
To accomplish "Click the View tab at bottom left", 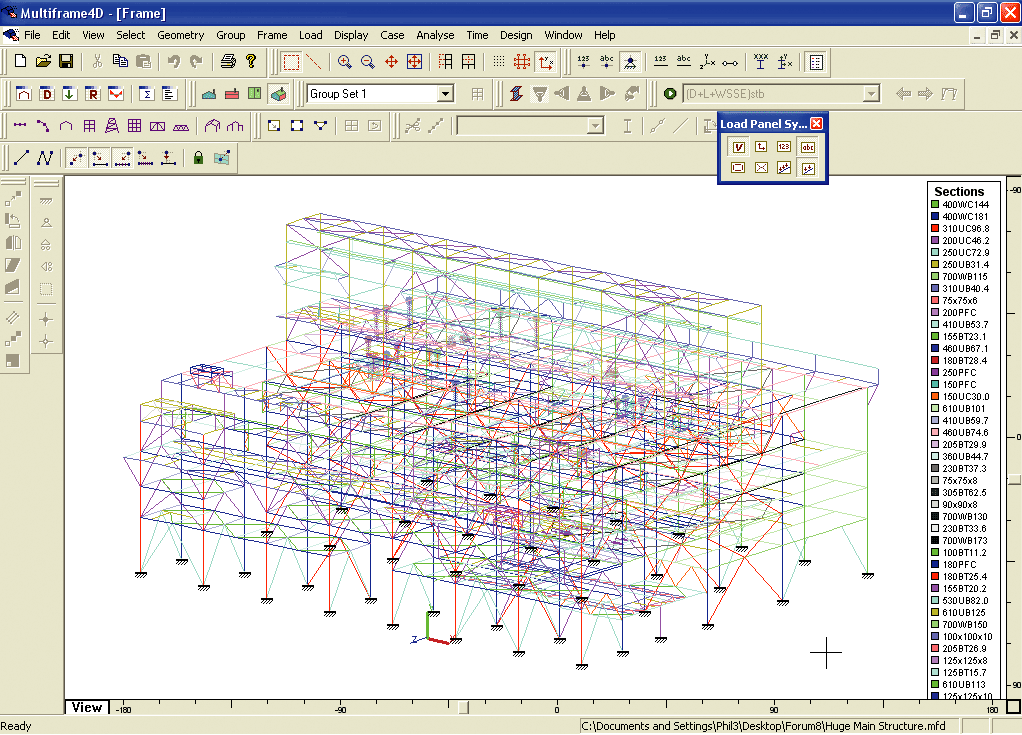I will [86, 707].
